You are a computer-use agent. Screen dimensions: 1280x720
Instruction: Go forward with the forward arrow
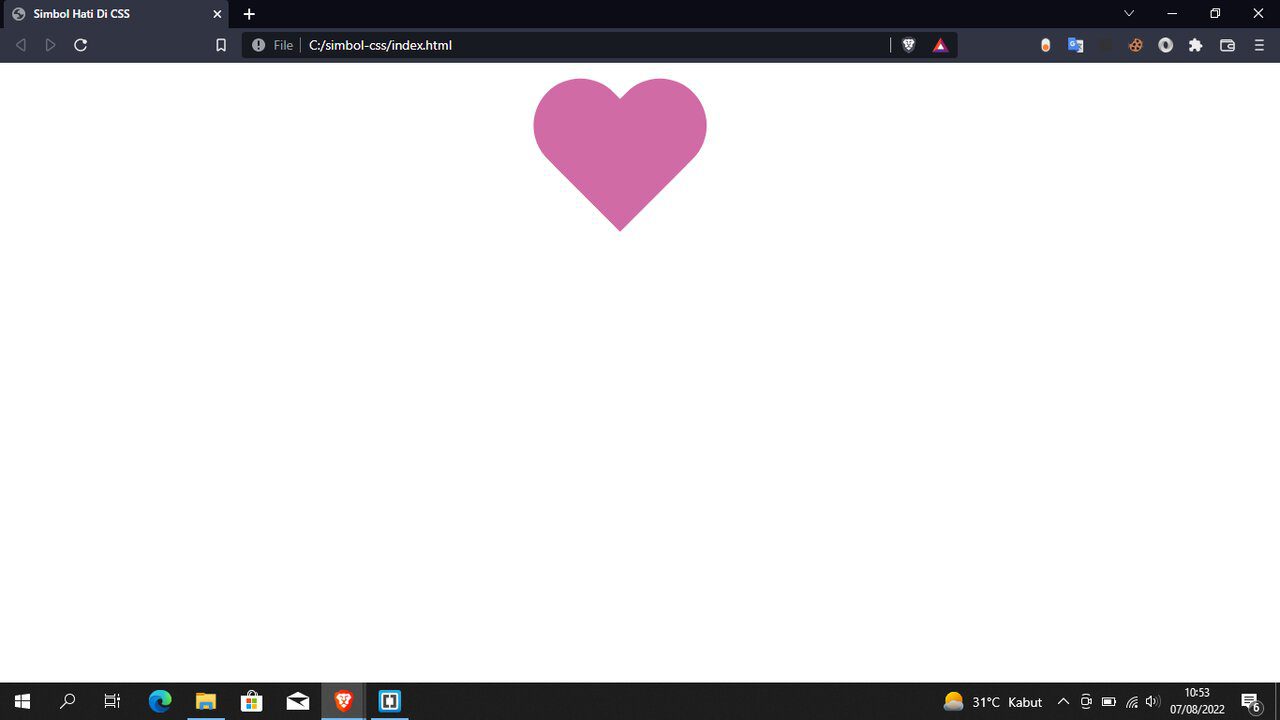click(x=50, y=45)
